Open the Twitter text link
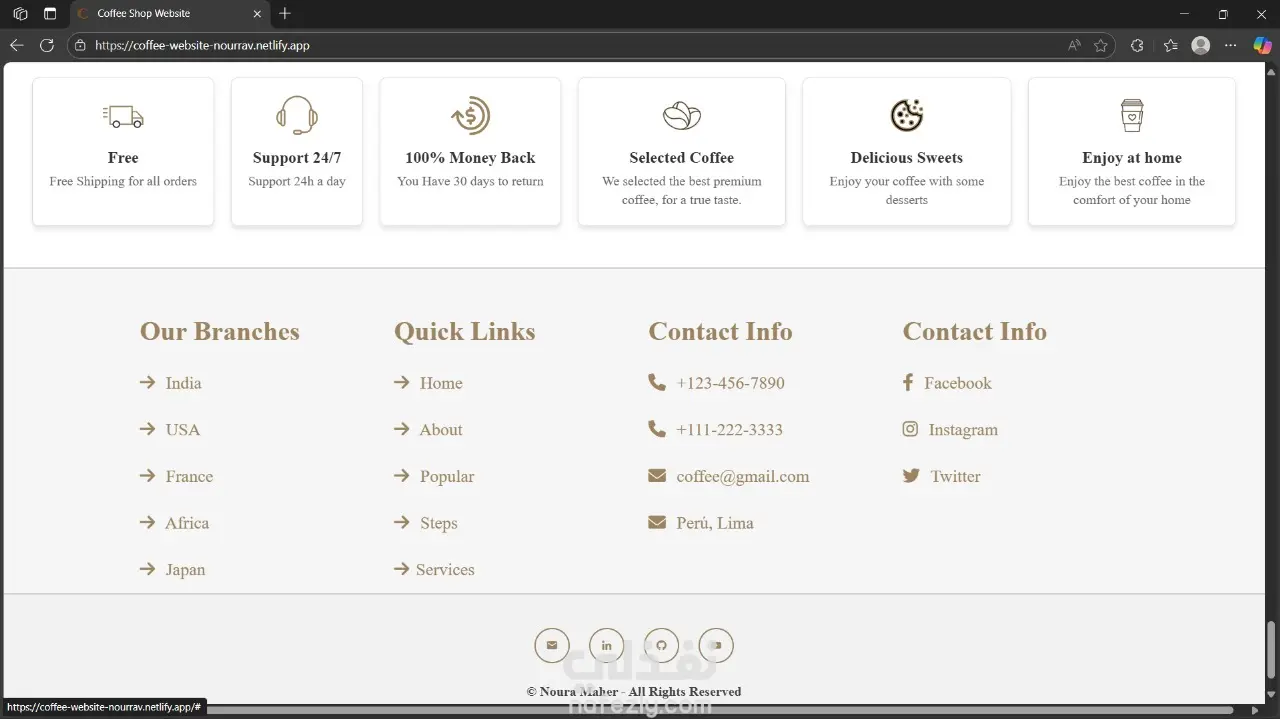 955,477
